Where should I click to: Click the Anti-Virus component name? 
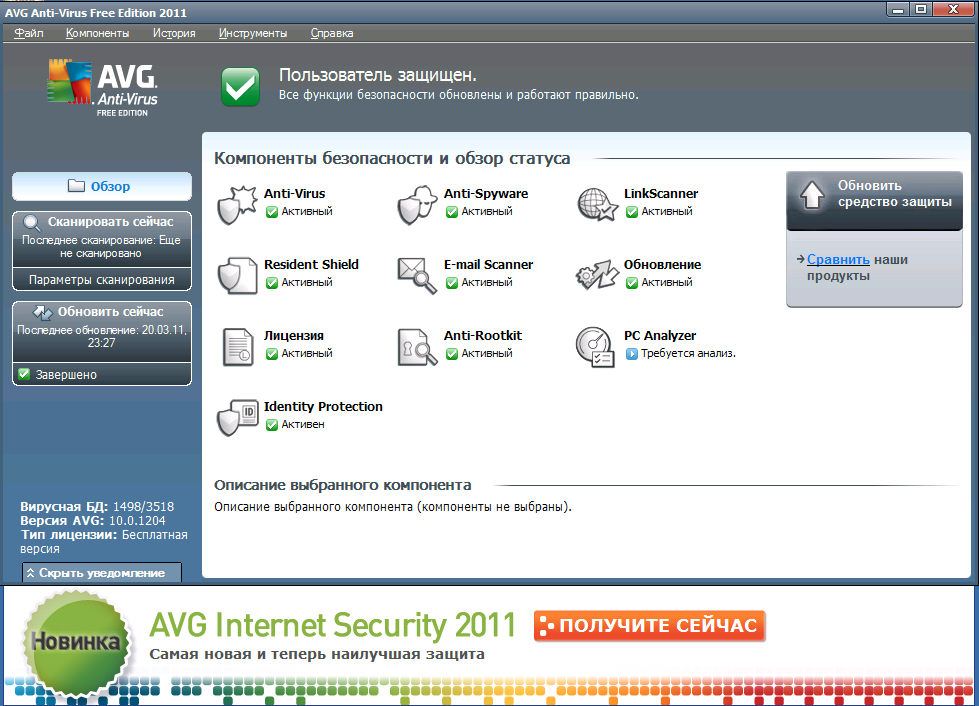[x=295, y=194]
